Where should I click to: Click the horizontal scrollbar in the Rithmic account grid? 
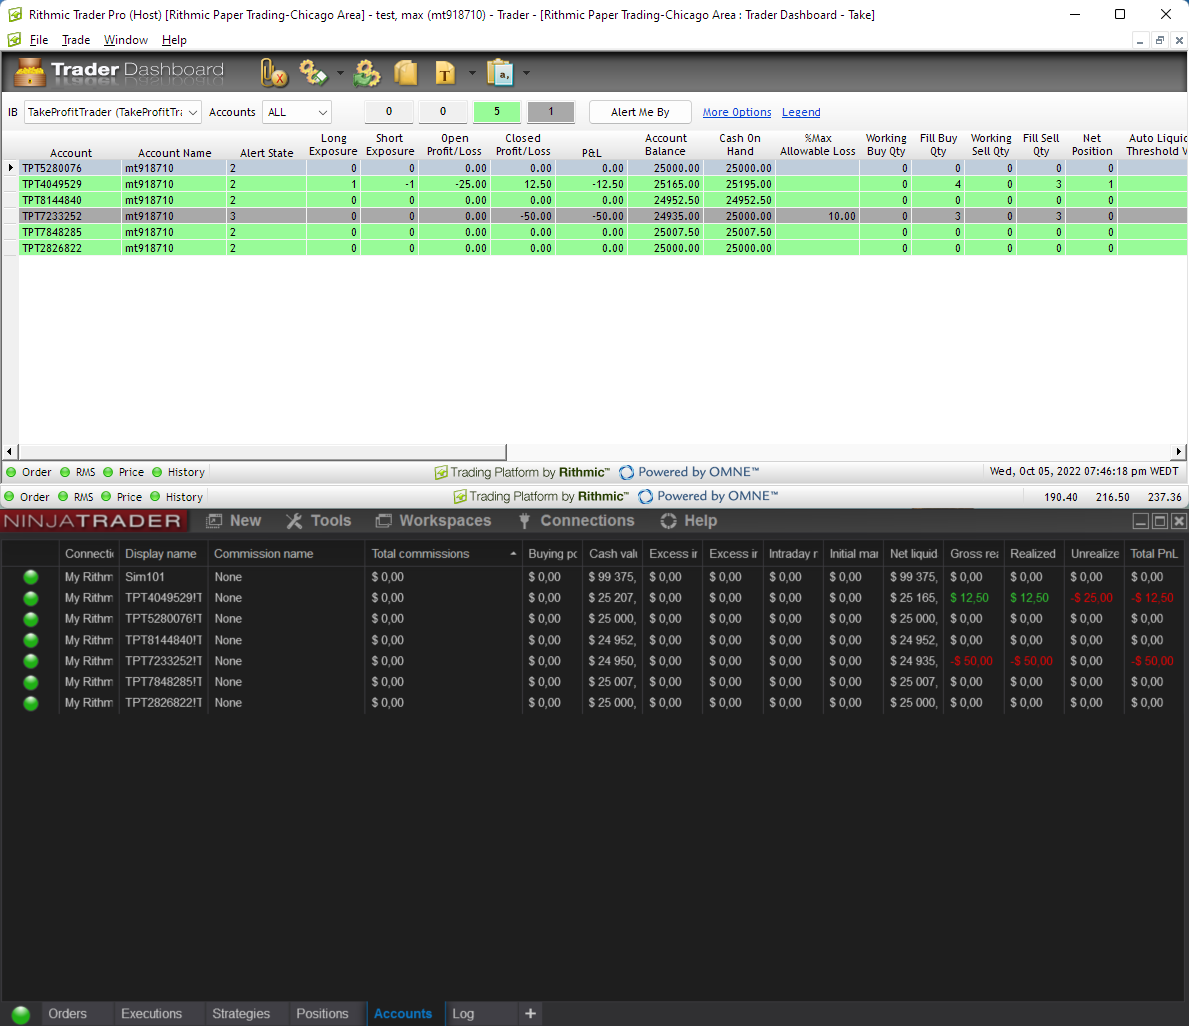tap(262, 452)
